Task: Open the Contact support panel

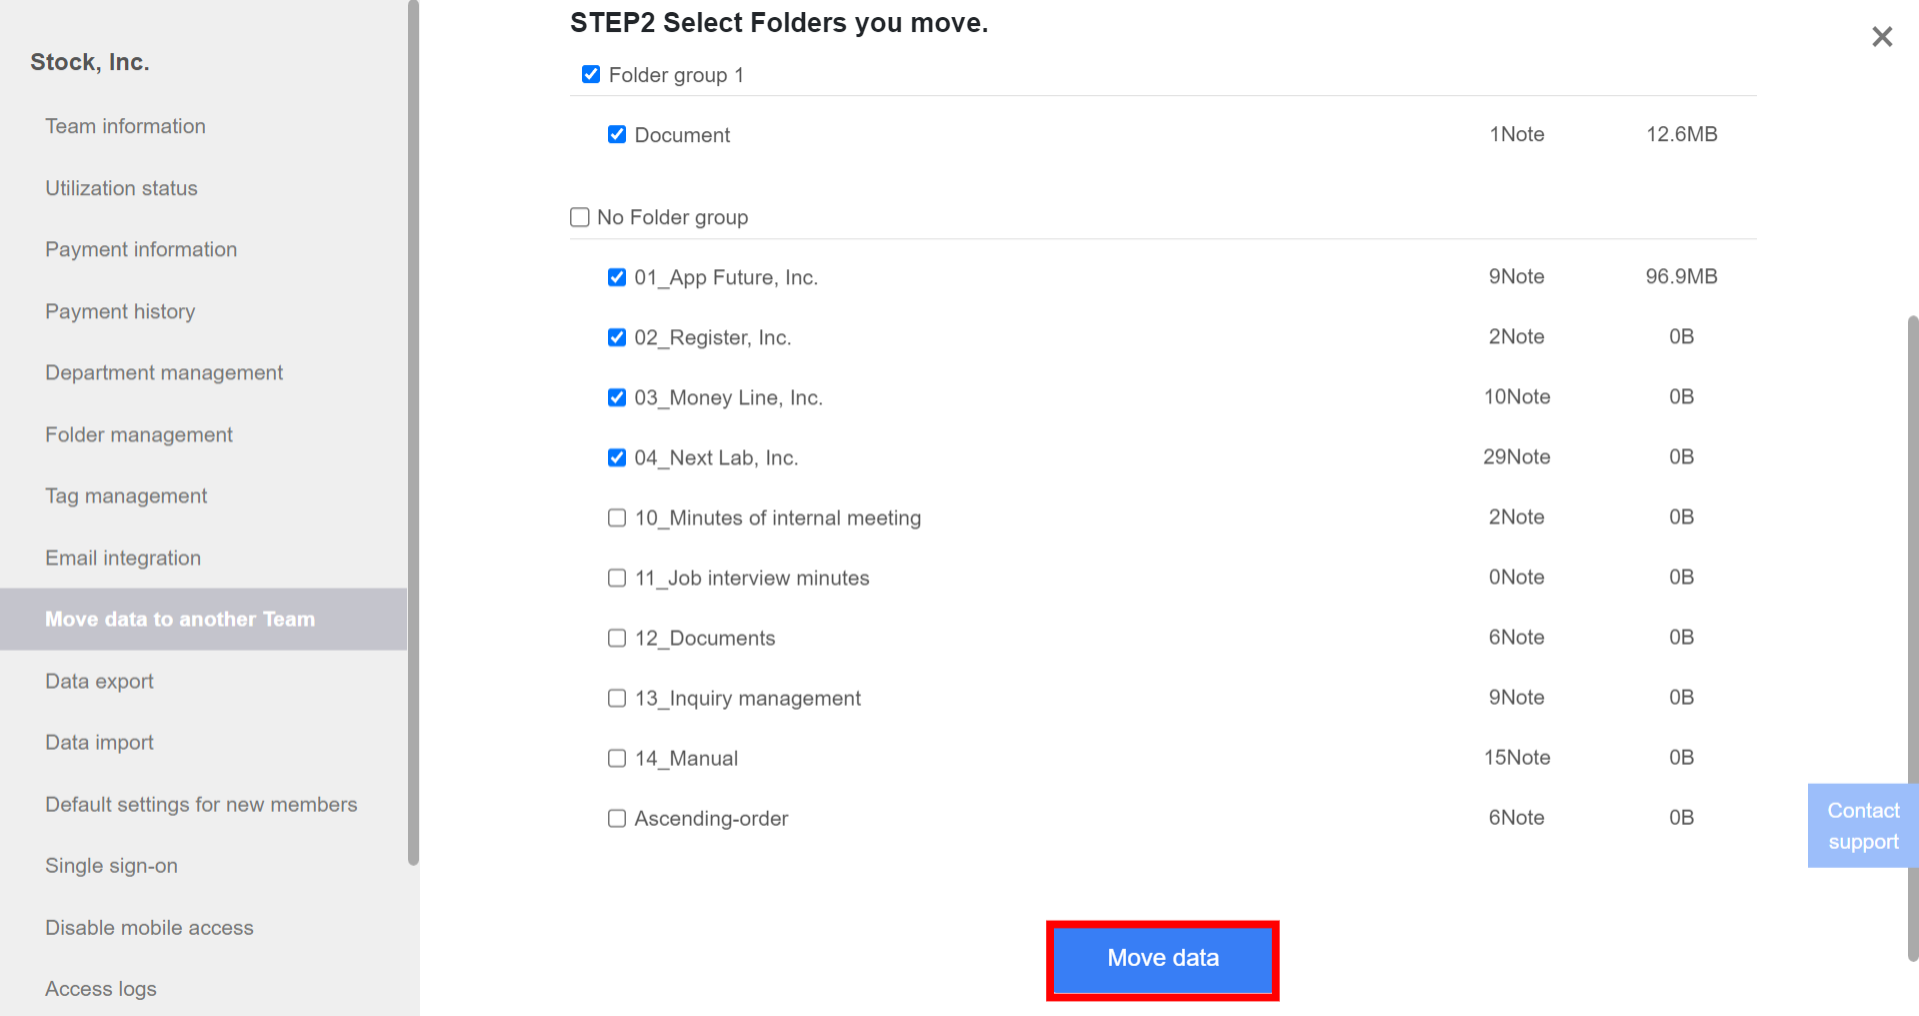Action: pyautogui.click(x=1862, y=825)
